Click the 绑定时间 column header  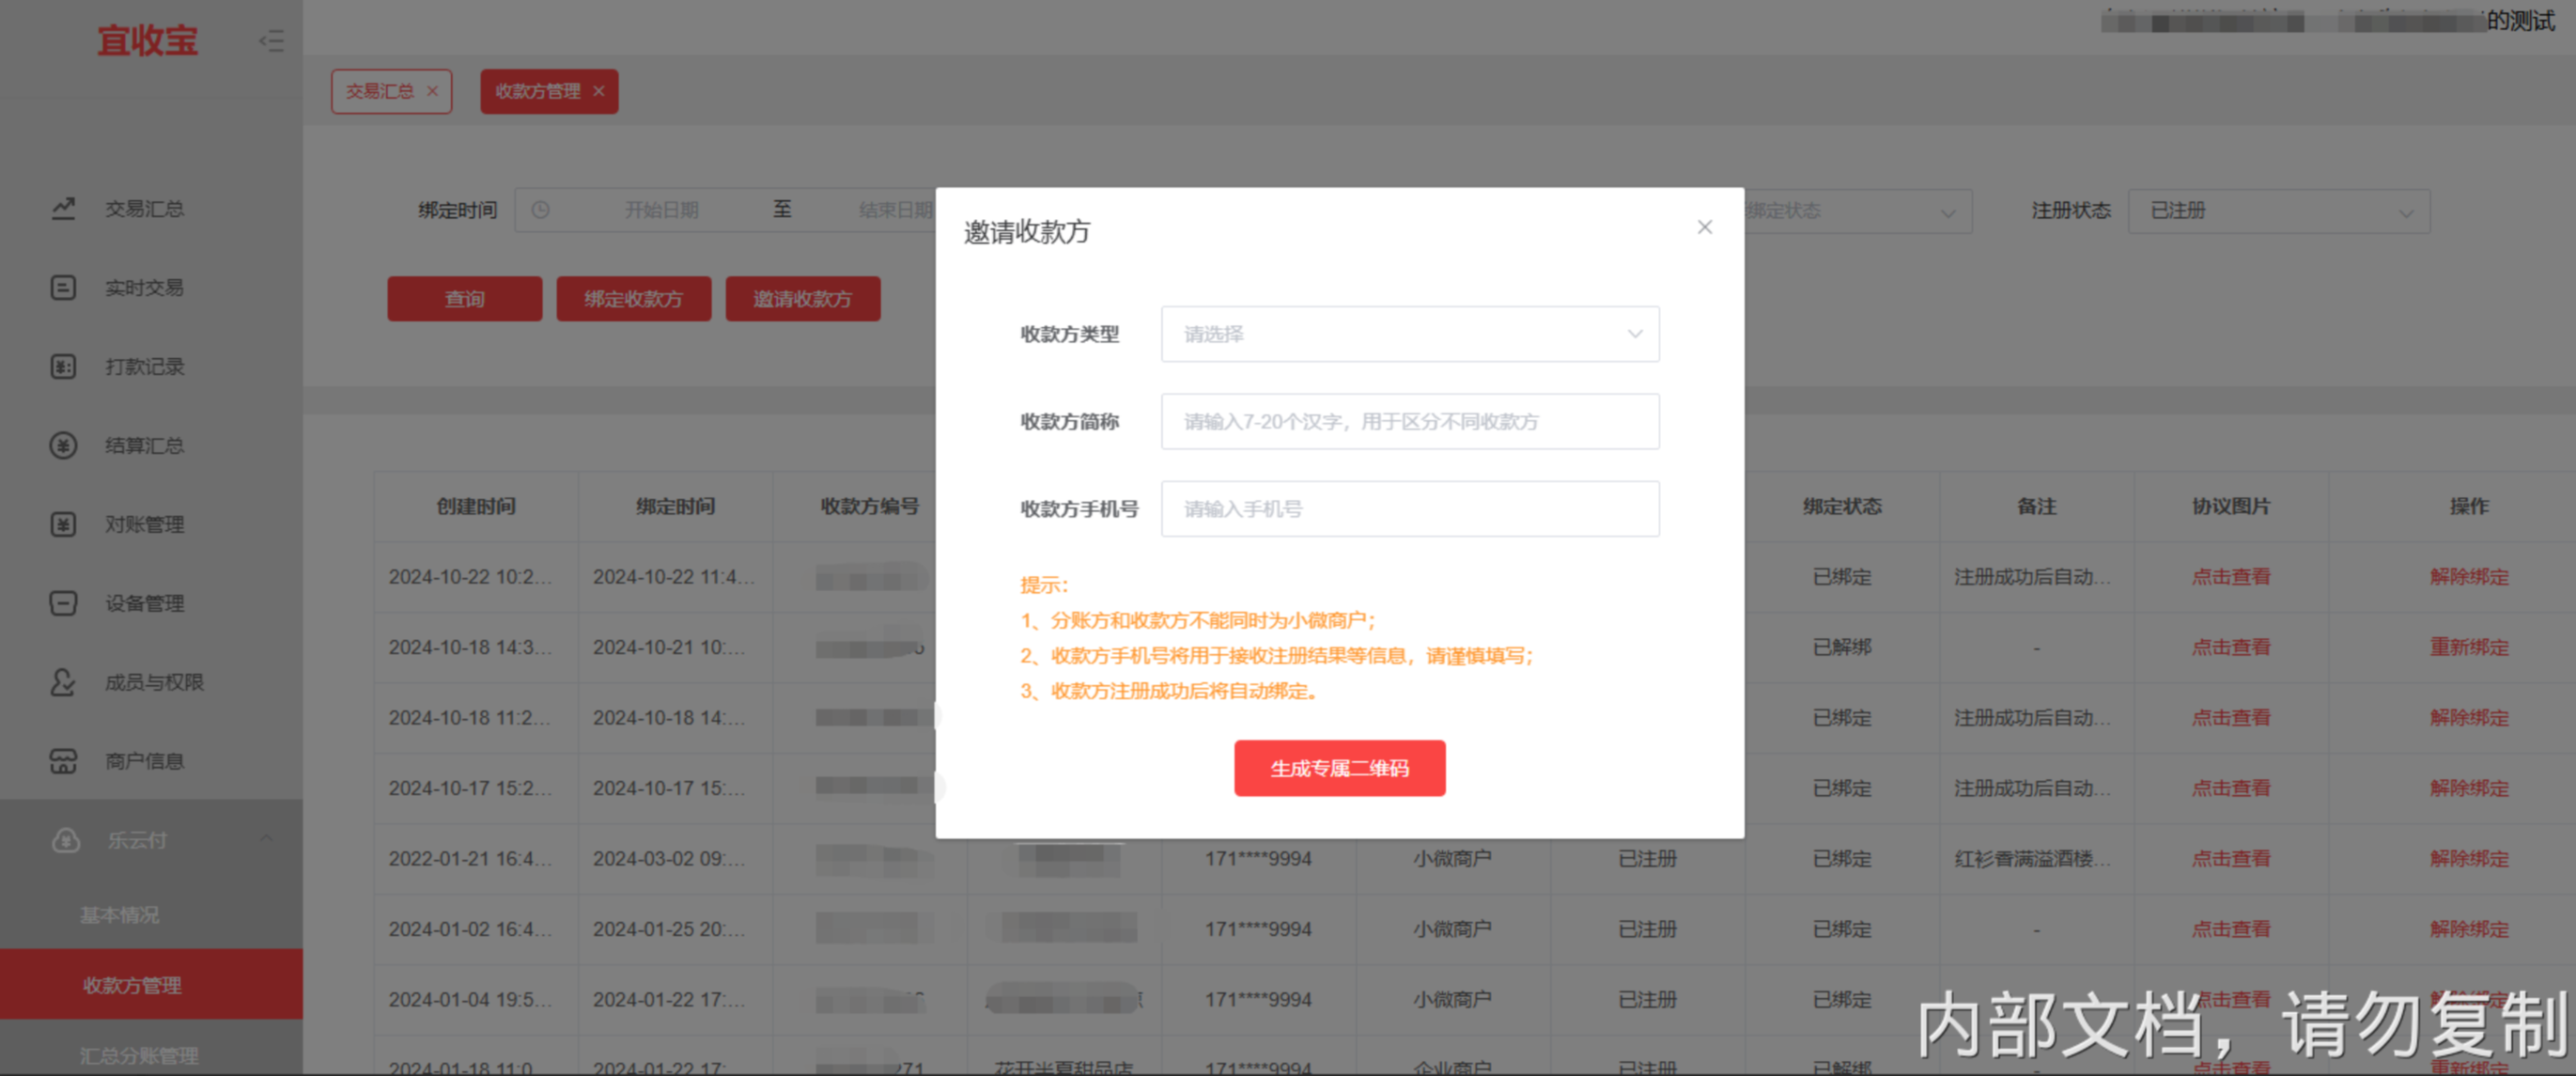[x=675, y=506]
